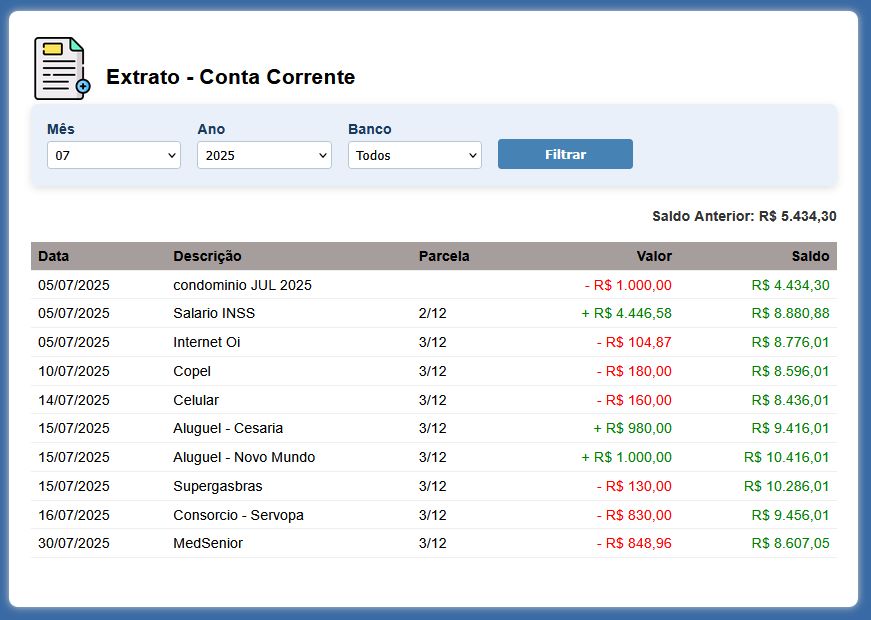The width and height of the screenshot is (871, 620).
Task: Click the Saldo column header
Action: tap(810, 256)
